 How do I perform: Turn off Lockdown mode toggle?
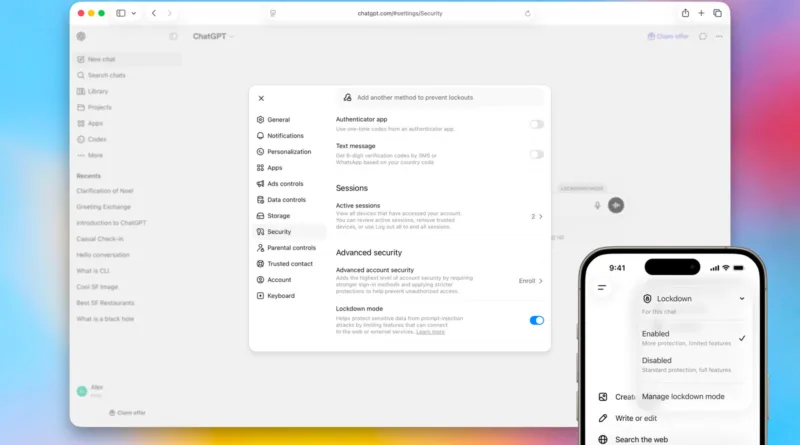(x=536, y=320)
